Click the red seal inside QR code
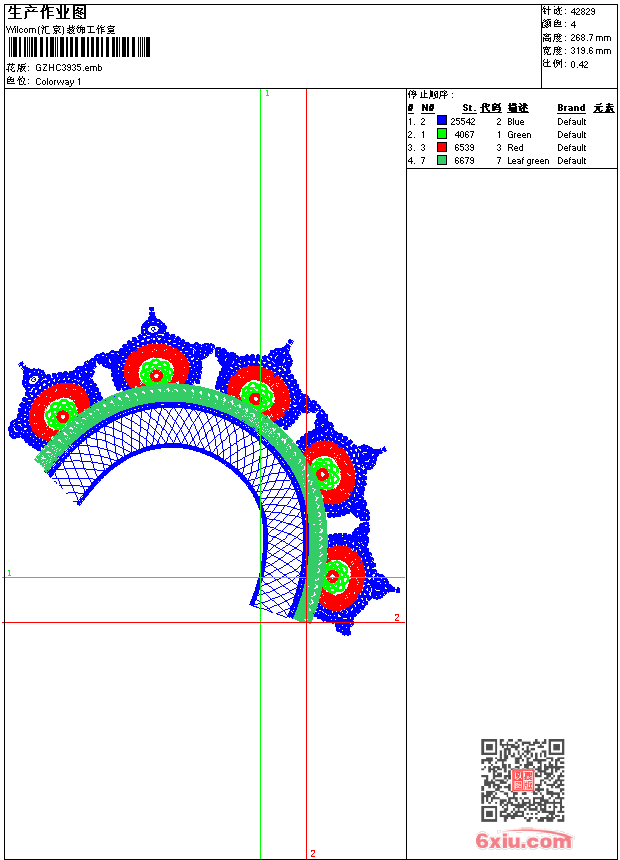 522,781
